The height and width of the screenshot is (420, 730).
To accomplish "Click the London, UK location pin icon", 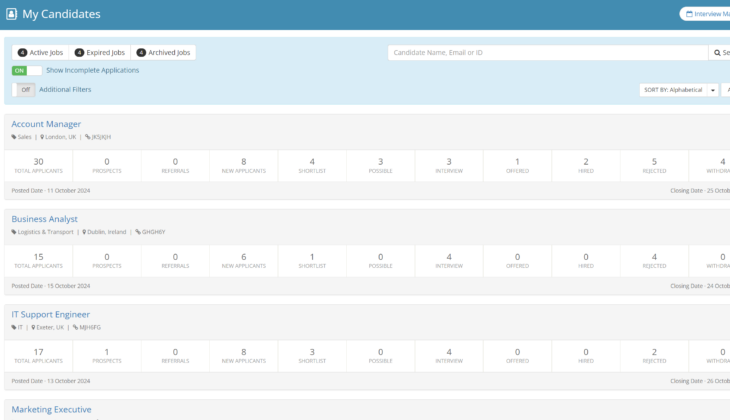I will point(43,137).
